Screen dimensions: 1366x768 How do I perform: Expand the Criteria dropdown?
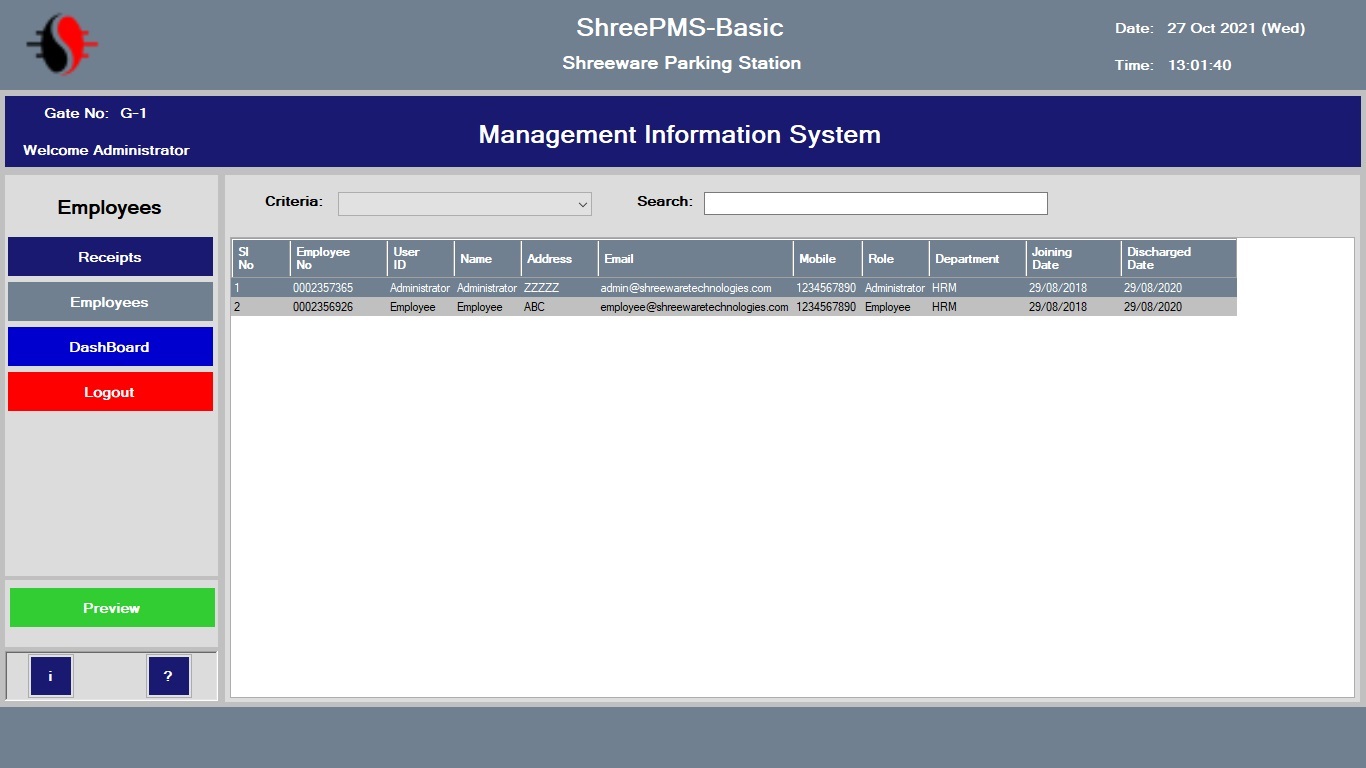[465, 204]
